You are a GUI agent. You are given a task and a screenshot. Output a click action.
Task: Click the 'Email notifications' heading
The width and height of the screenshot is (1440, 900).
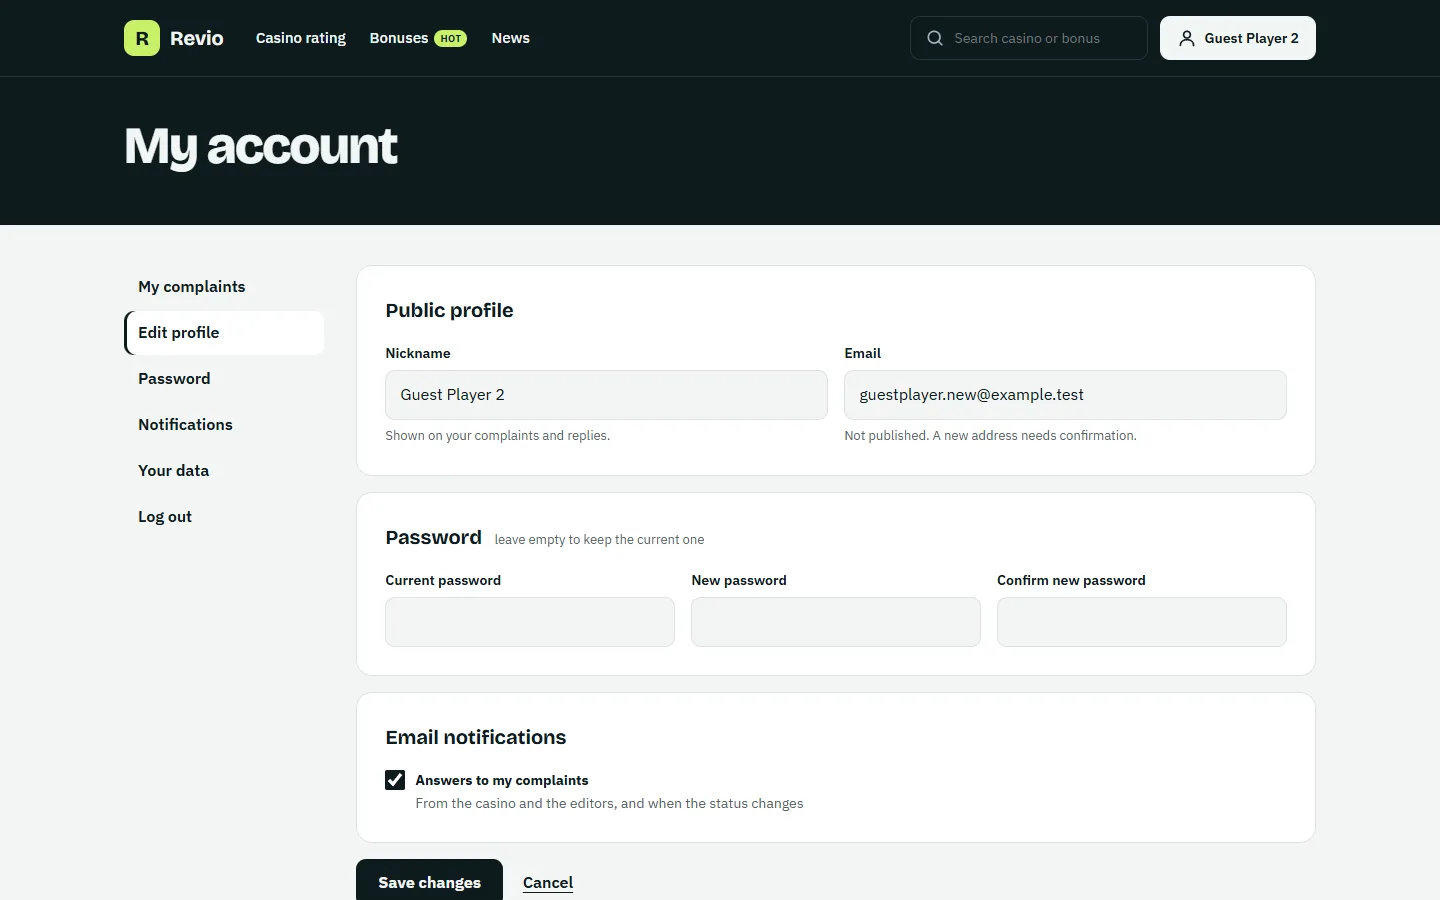476,737
